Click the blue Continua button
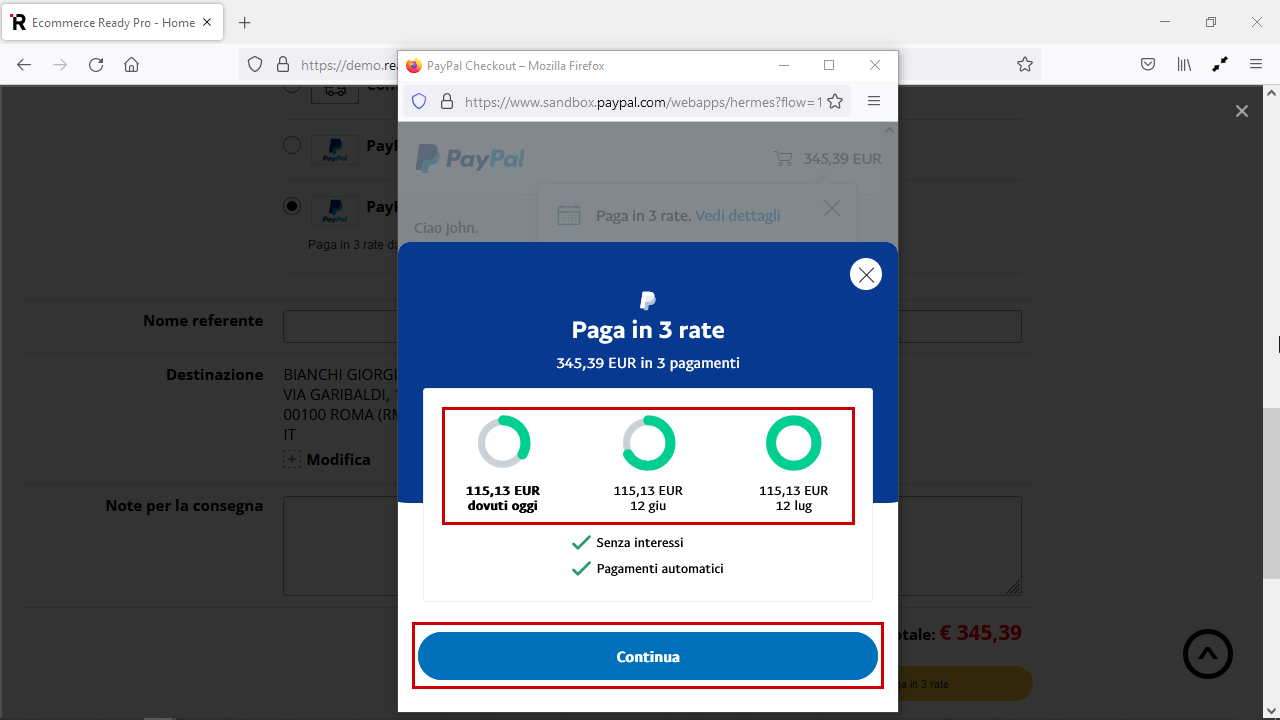The height and width of the screenshot is (720, 1280). [x=648, y=656]
